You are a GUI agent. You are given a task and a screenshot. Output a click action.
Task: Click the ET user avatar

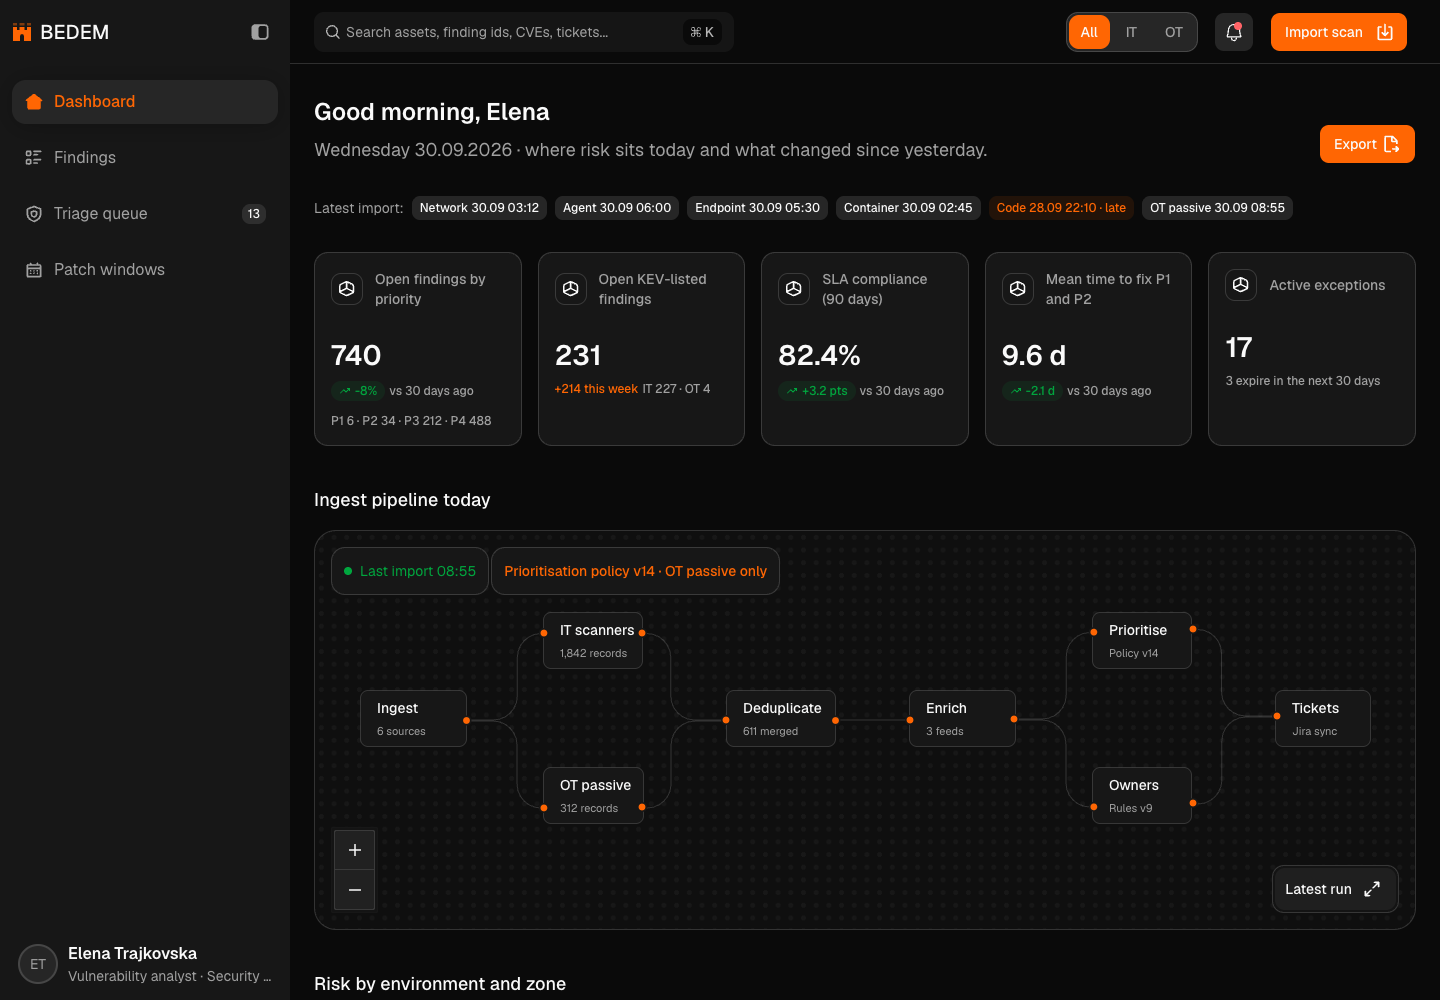38,964
